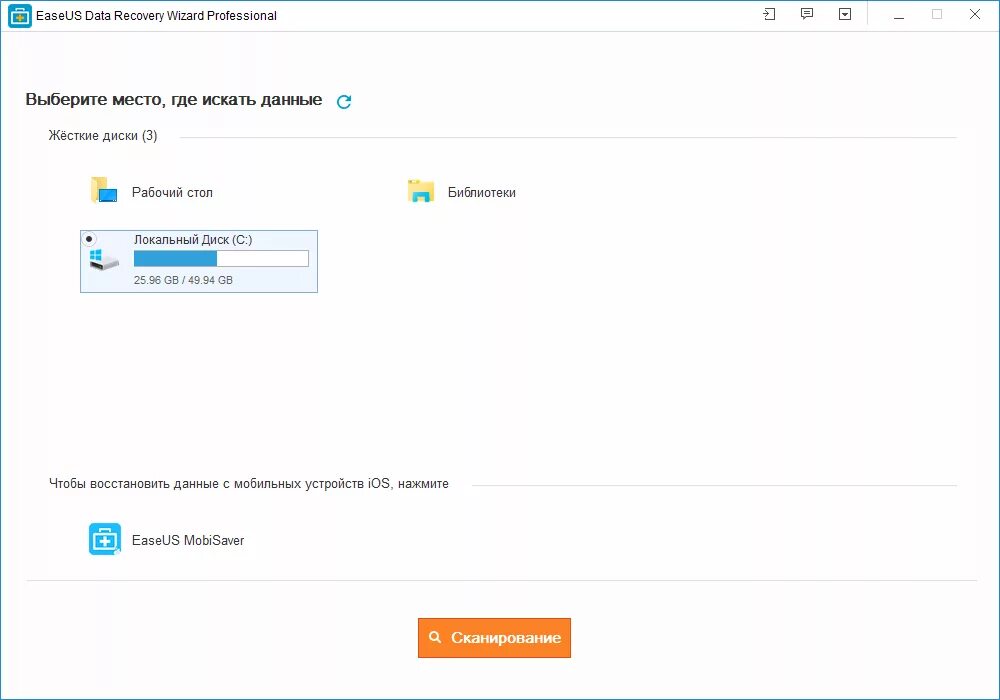Close the EaseUS window
The image size is (1000, 700).
coord(974,15)
